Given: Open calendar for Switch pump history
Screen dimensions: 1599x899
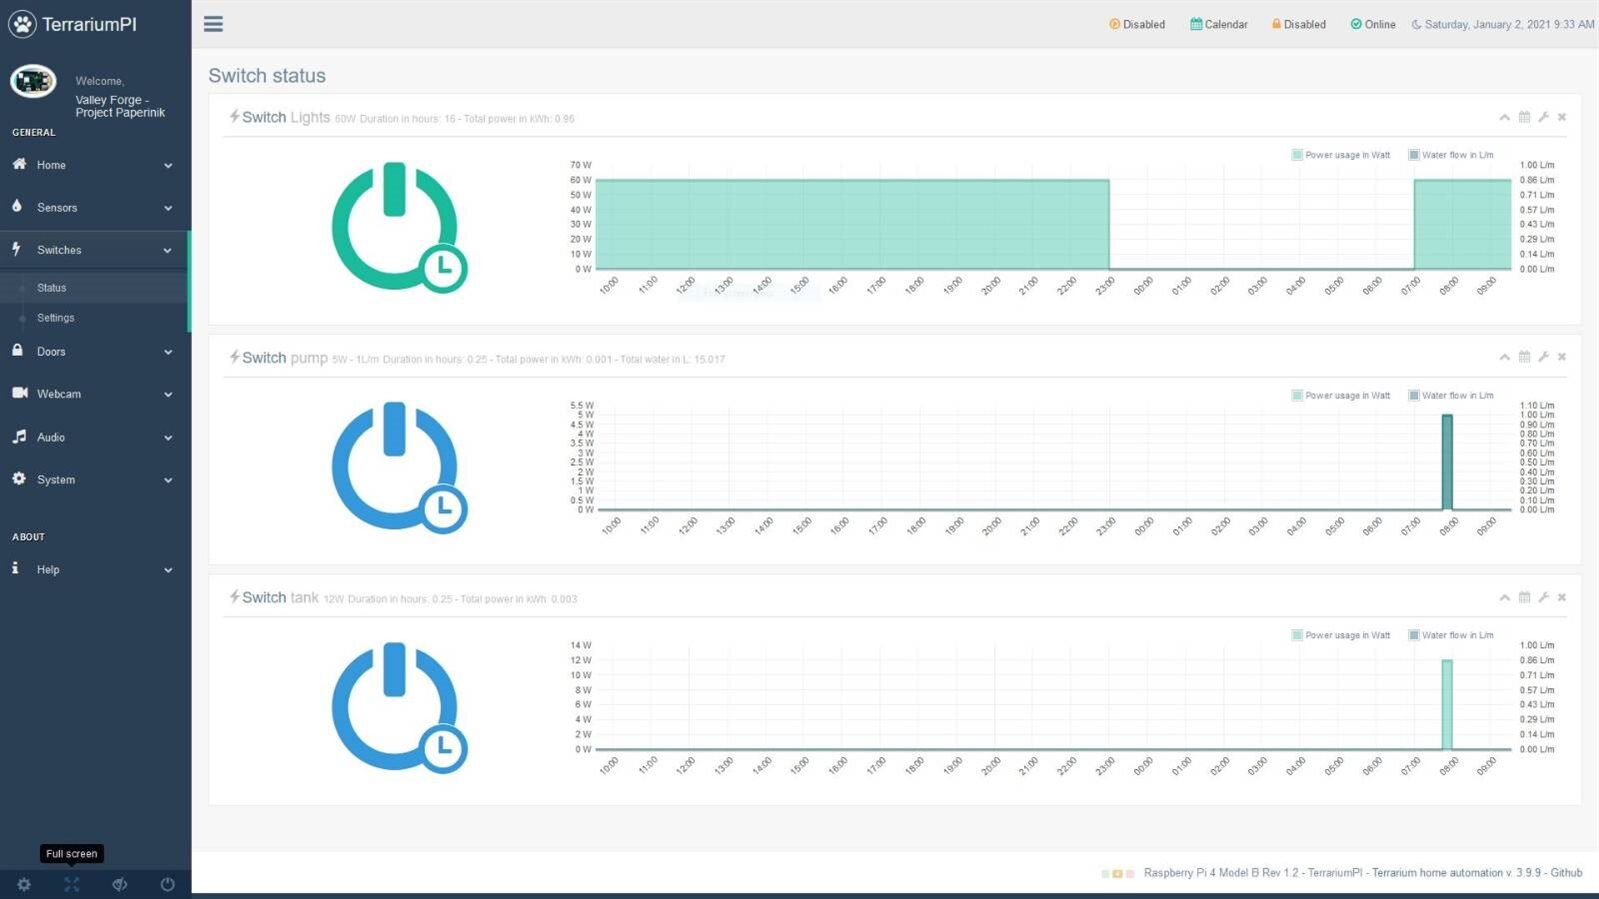Looking at the screenshot, I should click(x=1524, y=357).
